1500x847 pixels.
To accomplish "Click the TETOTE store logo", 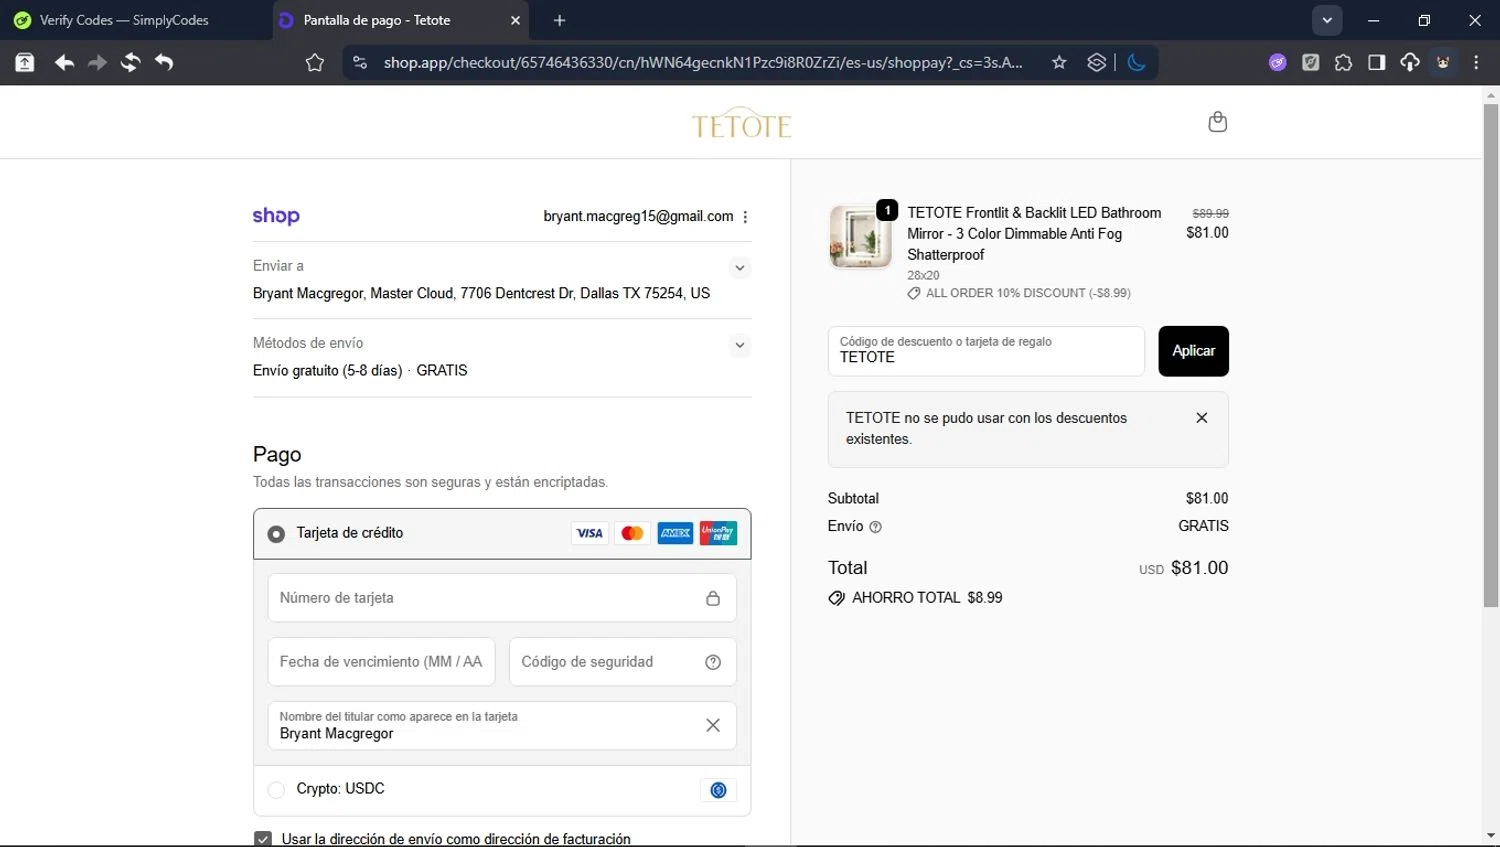I will pyautogui.click(x=741, y=122).
